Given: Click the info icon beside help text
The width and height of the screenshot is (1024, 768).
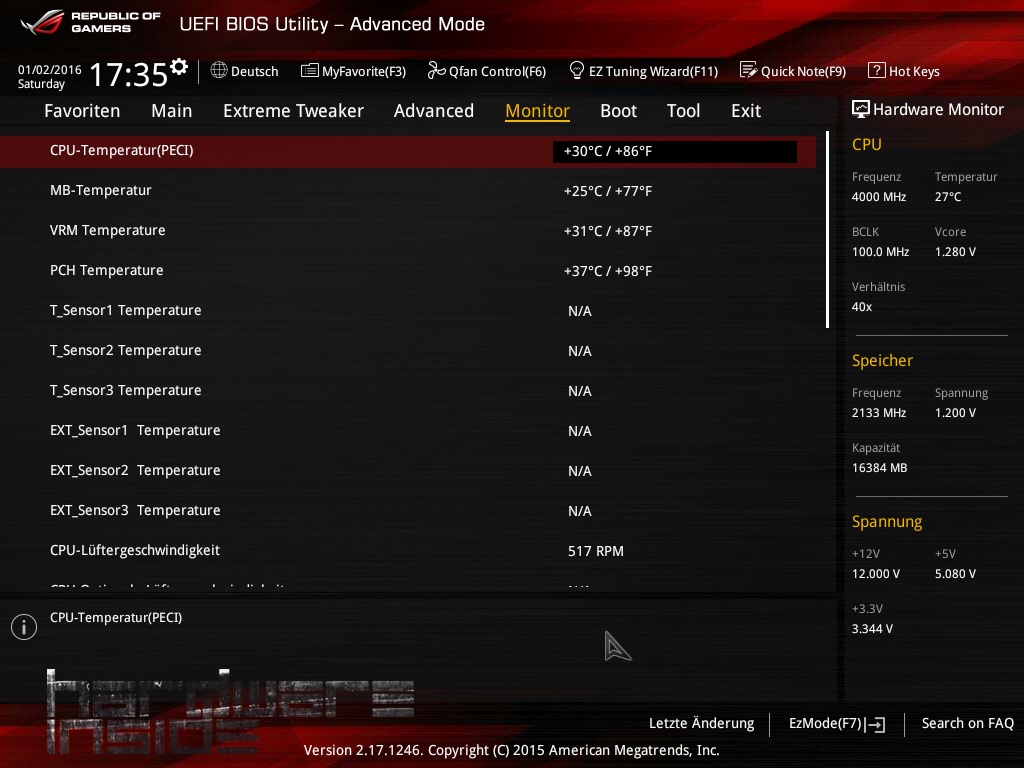Looking at the screenshot, I should [x=23, y=626].
